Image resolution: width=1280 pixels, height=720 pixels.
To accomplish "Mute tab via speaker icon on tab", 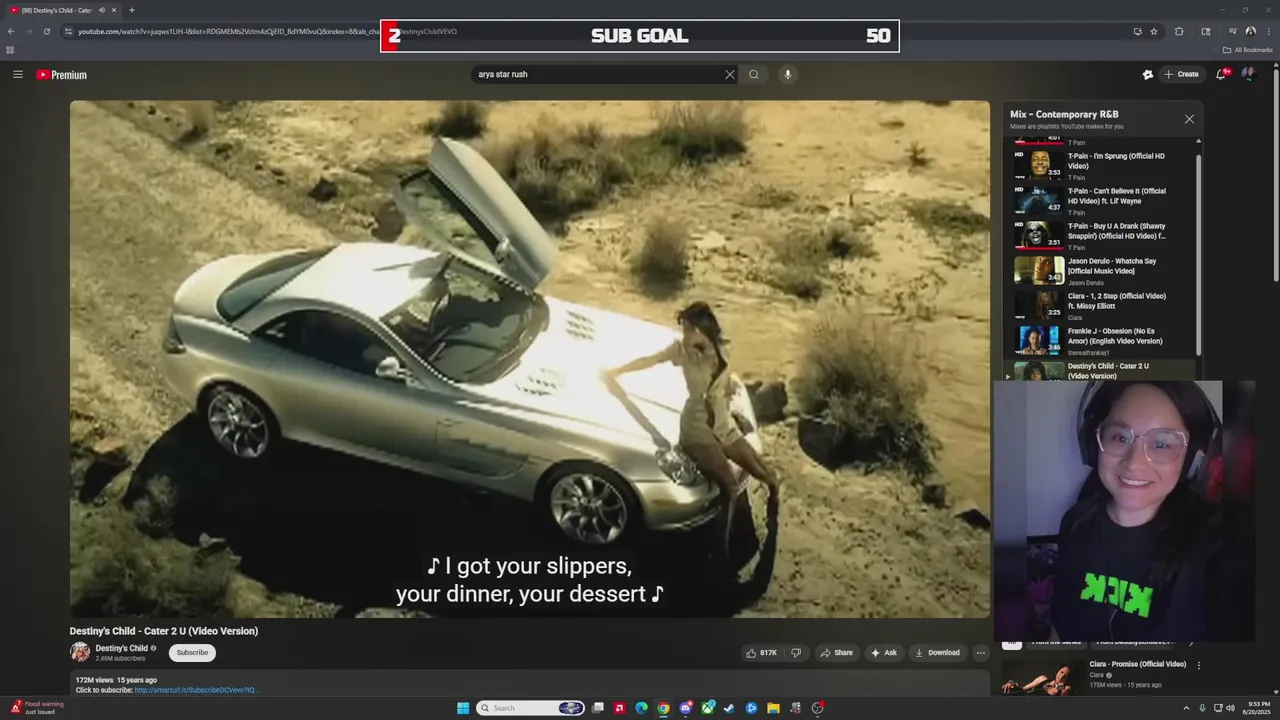I will [101, 10].
